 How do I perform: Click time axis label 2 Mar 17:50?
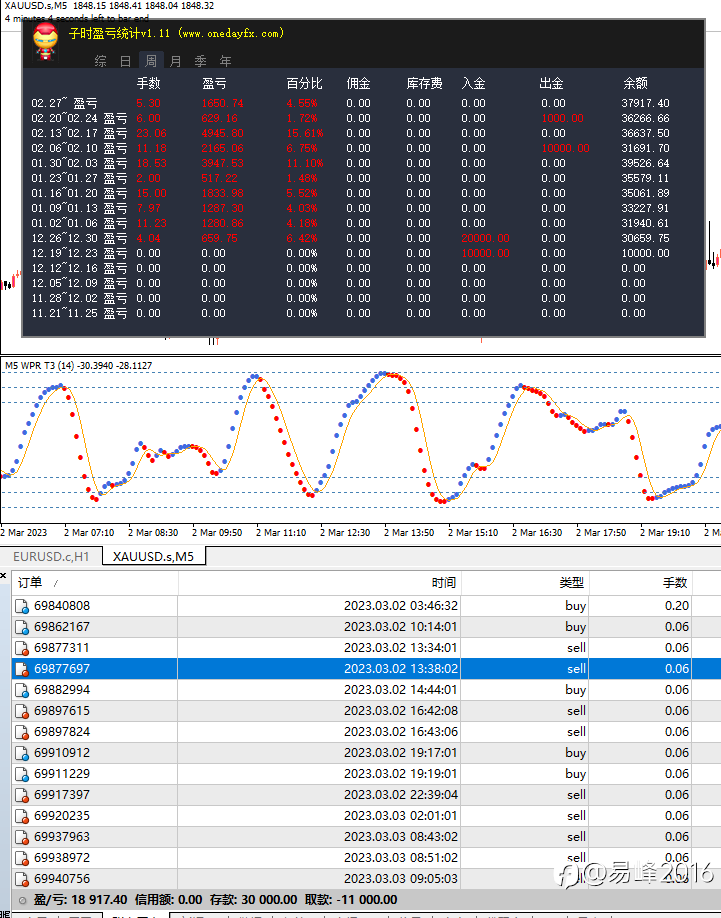click(x=601, y=533)
